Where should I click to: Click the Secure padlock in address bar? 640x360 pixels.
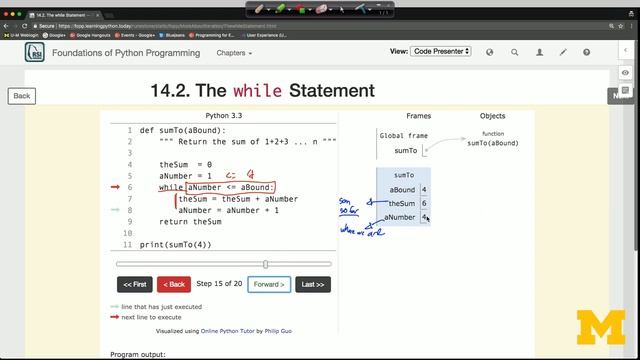[x=36, y=26]
